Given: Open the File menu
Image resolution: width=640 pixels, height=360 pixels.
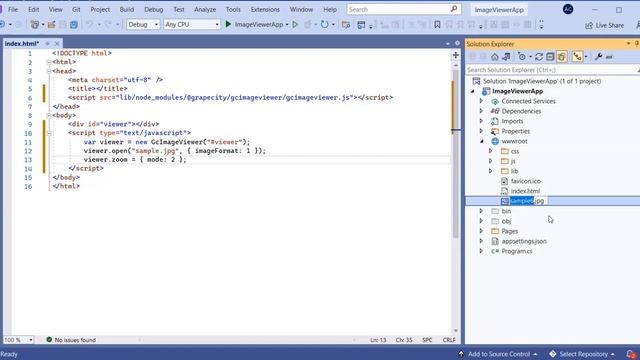Looking at the screenshot, I should click(x=13, y=9).
